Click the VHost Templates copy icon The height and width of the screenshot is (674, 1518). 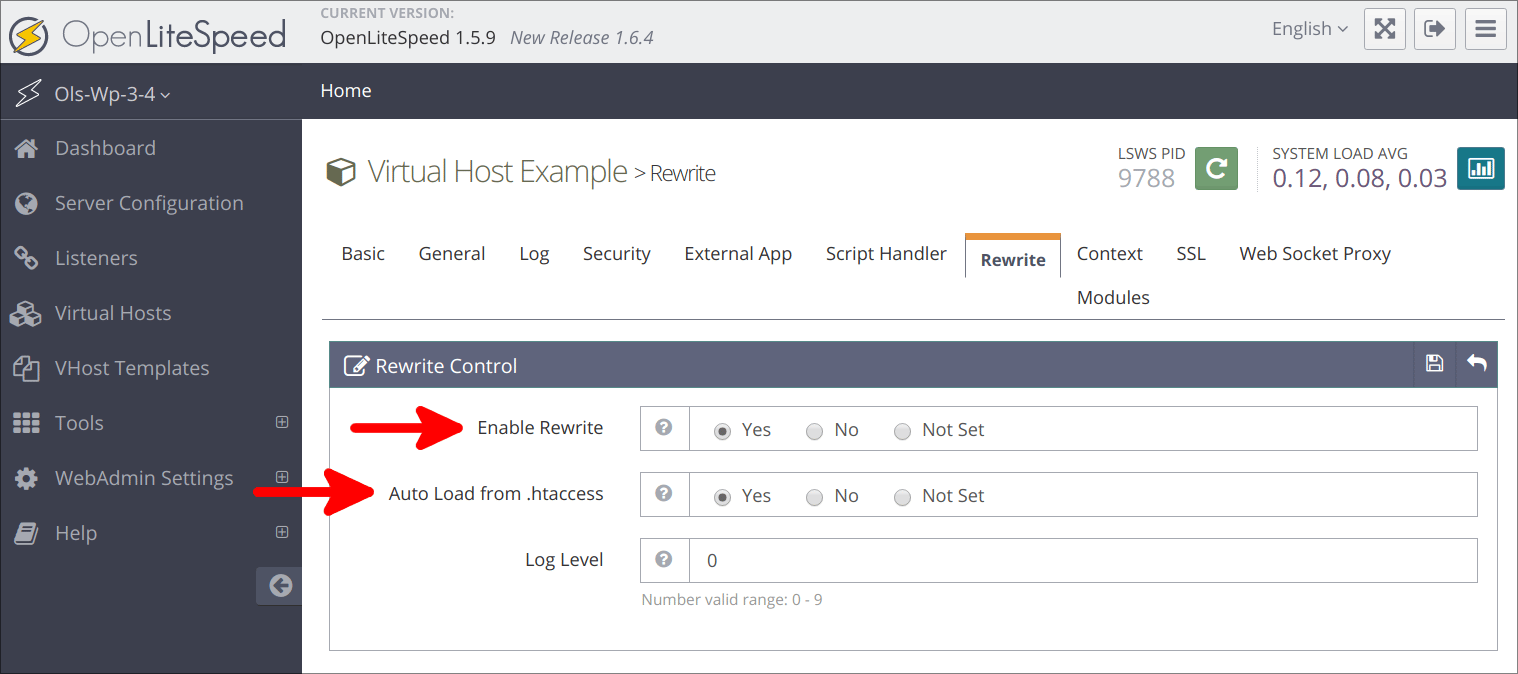tap(26, 368)
